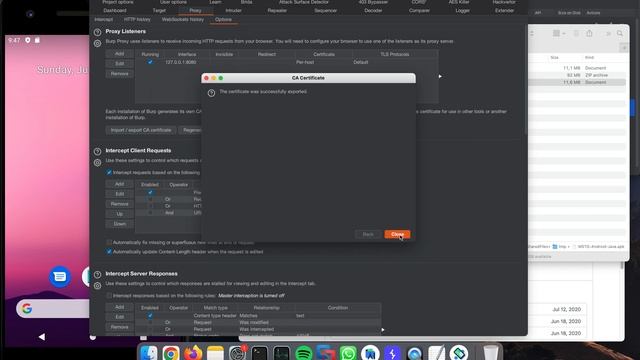640x360 pixels.
Task: Tap the Google logo in the Android search bar
Action: pos(27,309)
